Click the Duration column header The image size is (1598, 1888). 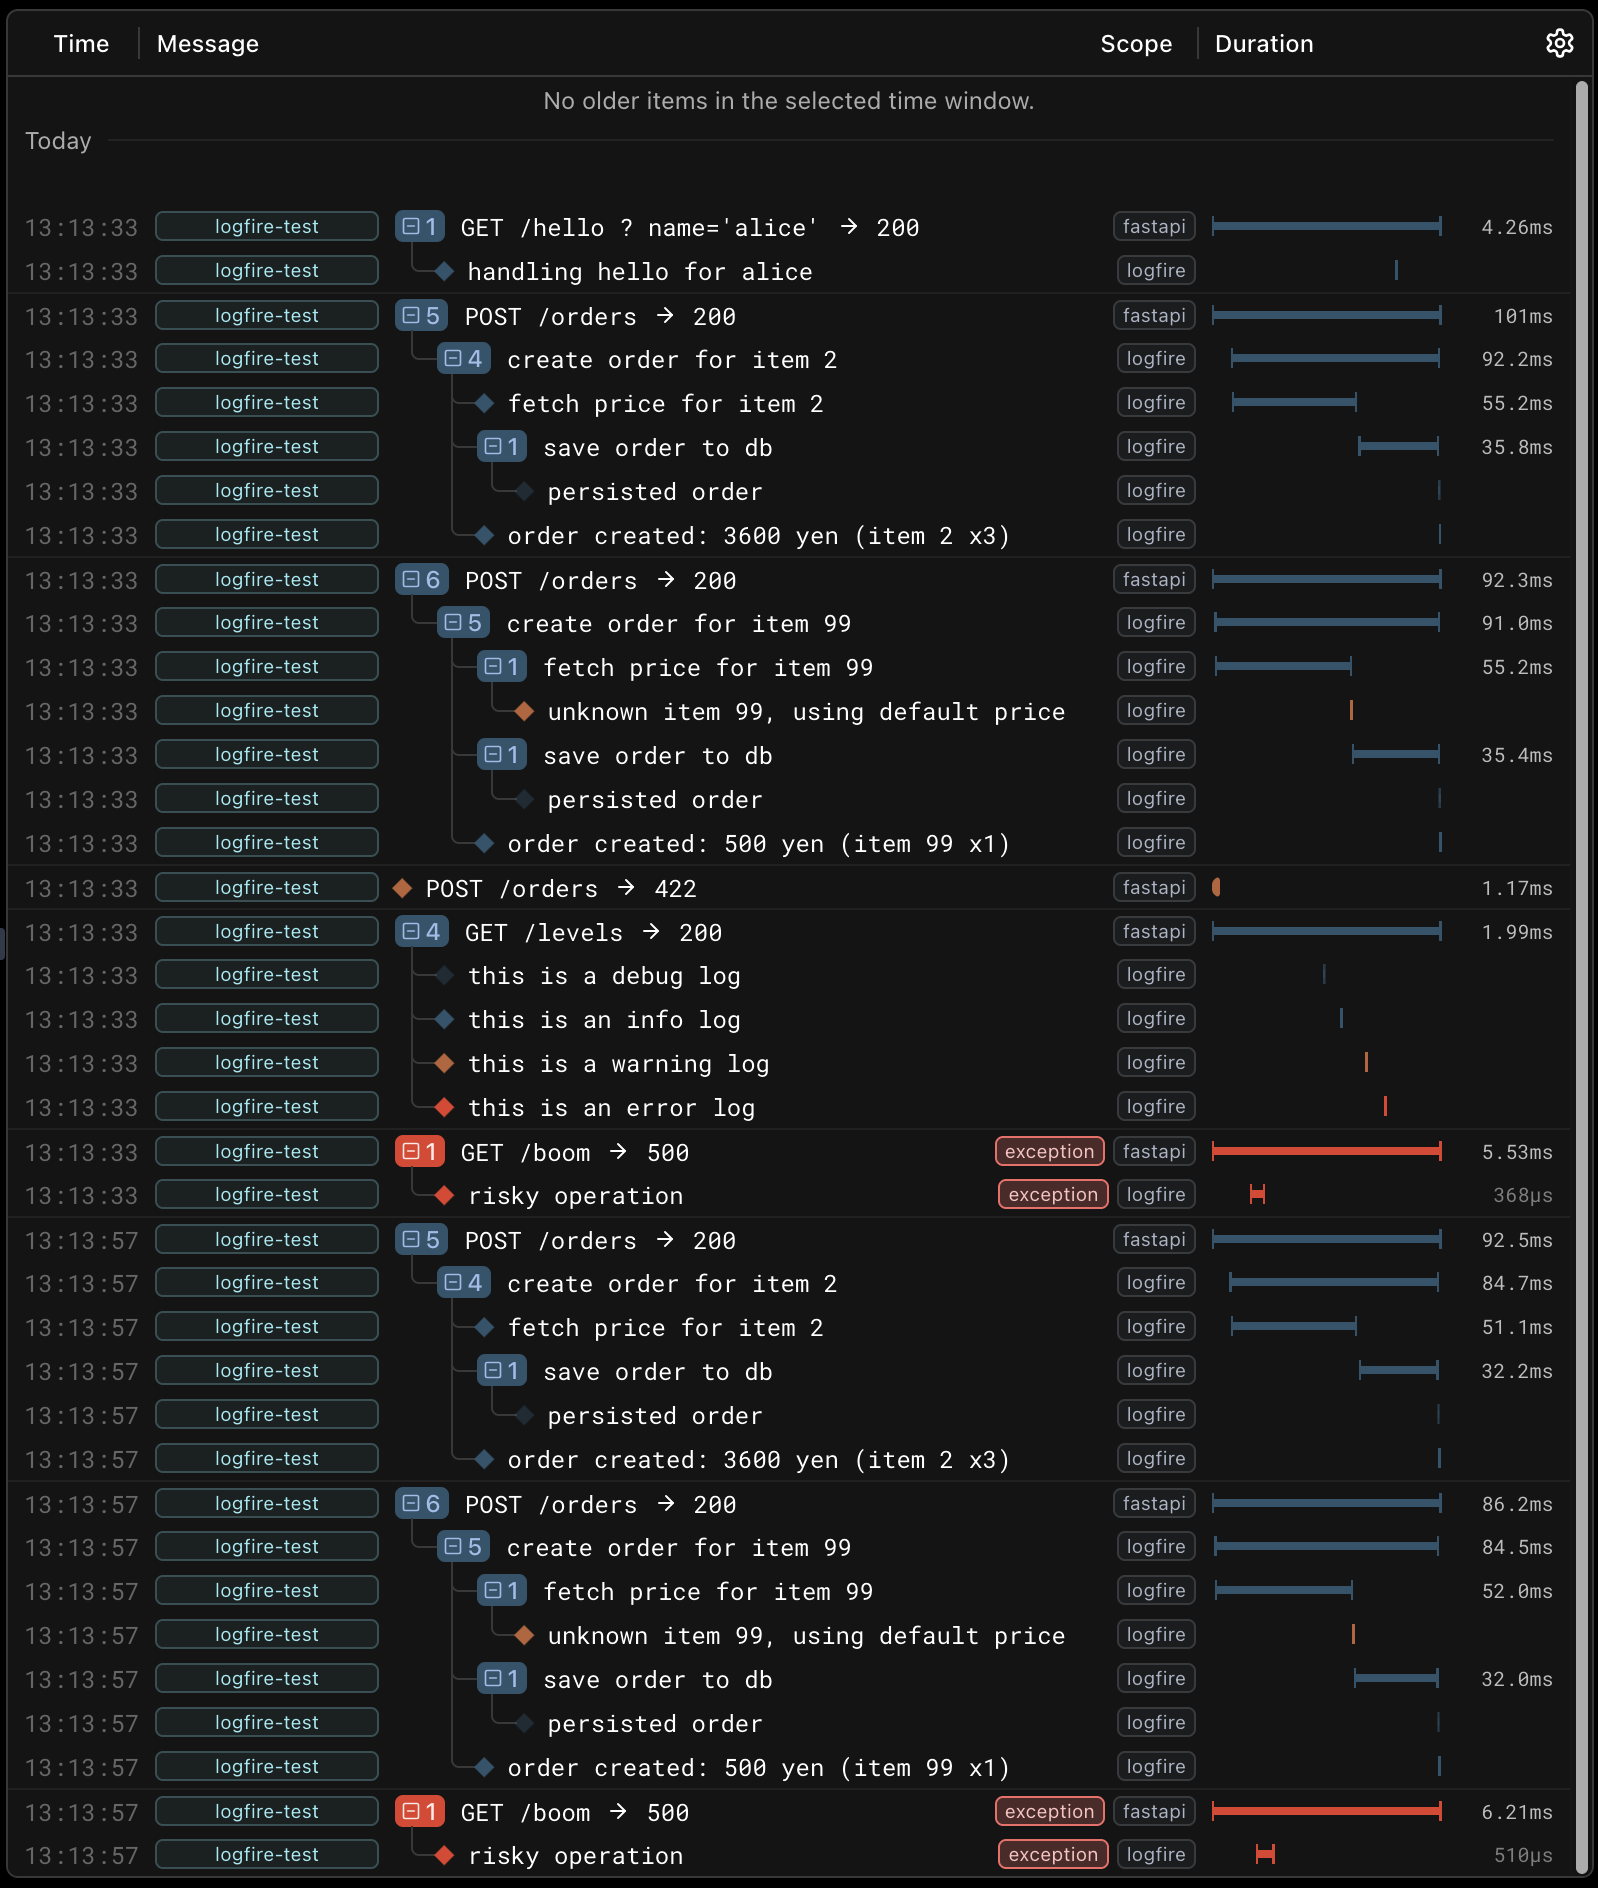pos(1264,44)
